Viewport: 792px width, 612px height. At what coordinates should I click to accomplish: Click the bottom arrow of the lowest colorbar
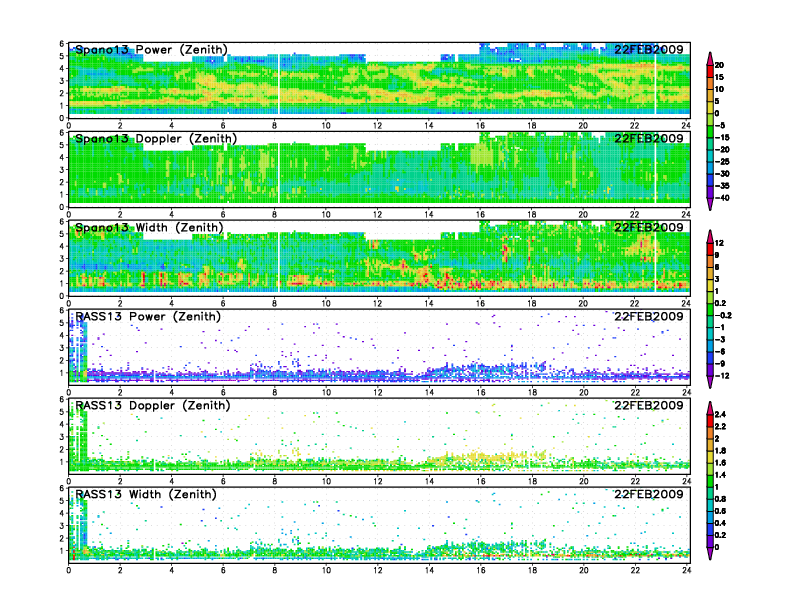(x=710, y=553)
